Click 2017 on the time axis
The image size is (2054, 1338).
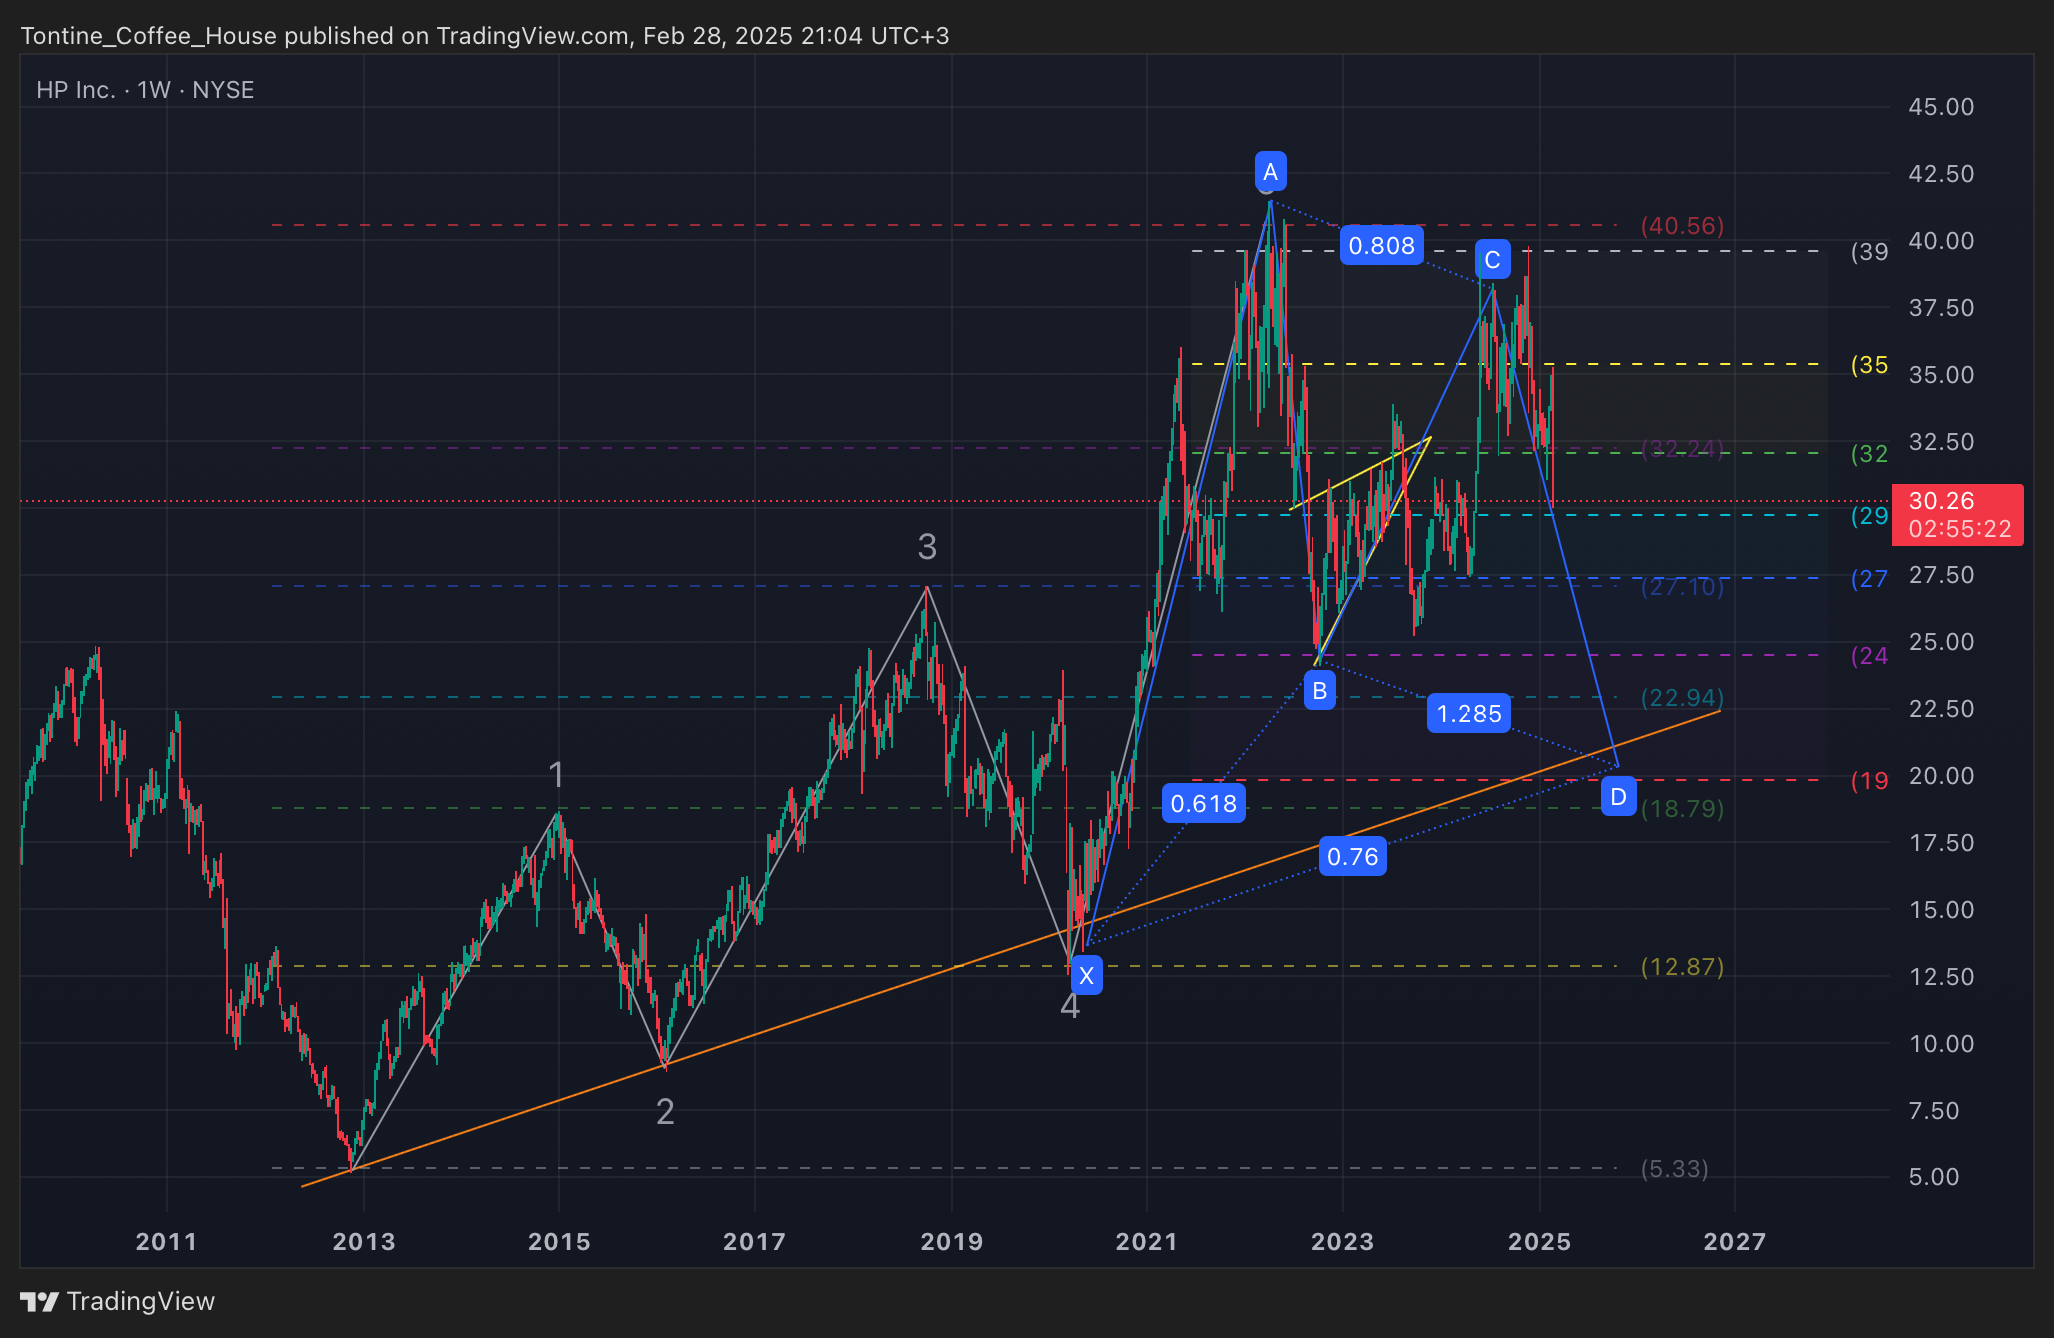(754, 1242)
